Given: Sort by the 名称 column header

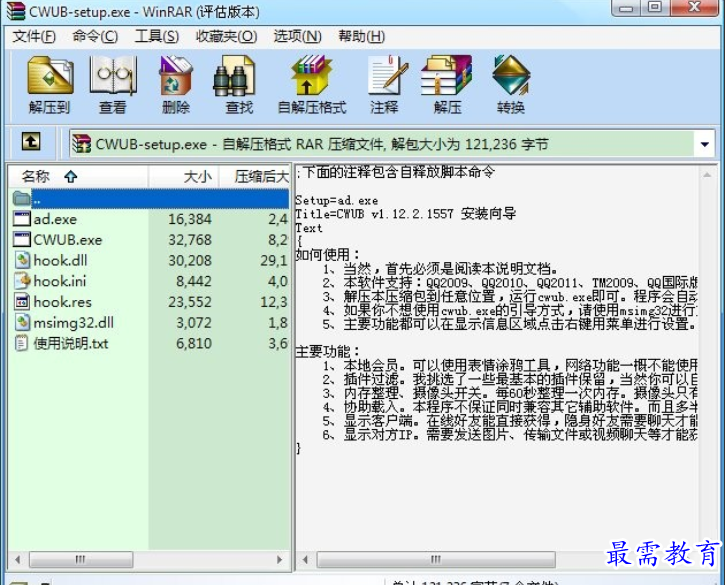Looking at the screenshot, I should [78, 176].
